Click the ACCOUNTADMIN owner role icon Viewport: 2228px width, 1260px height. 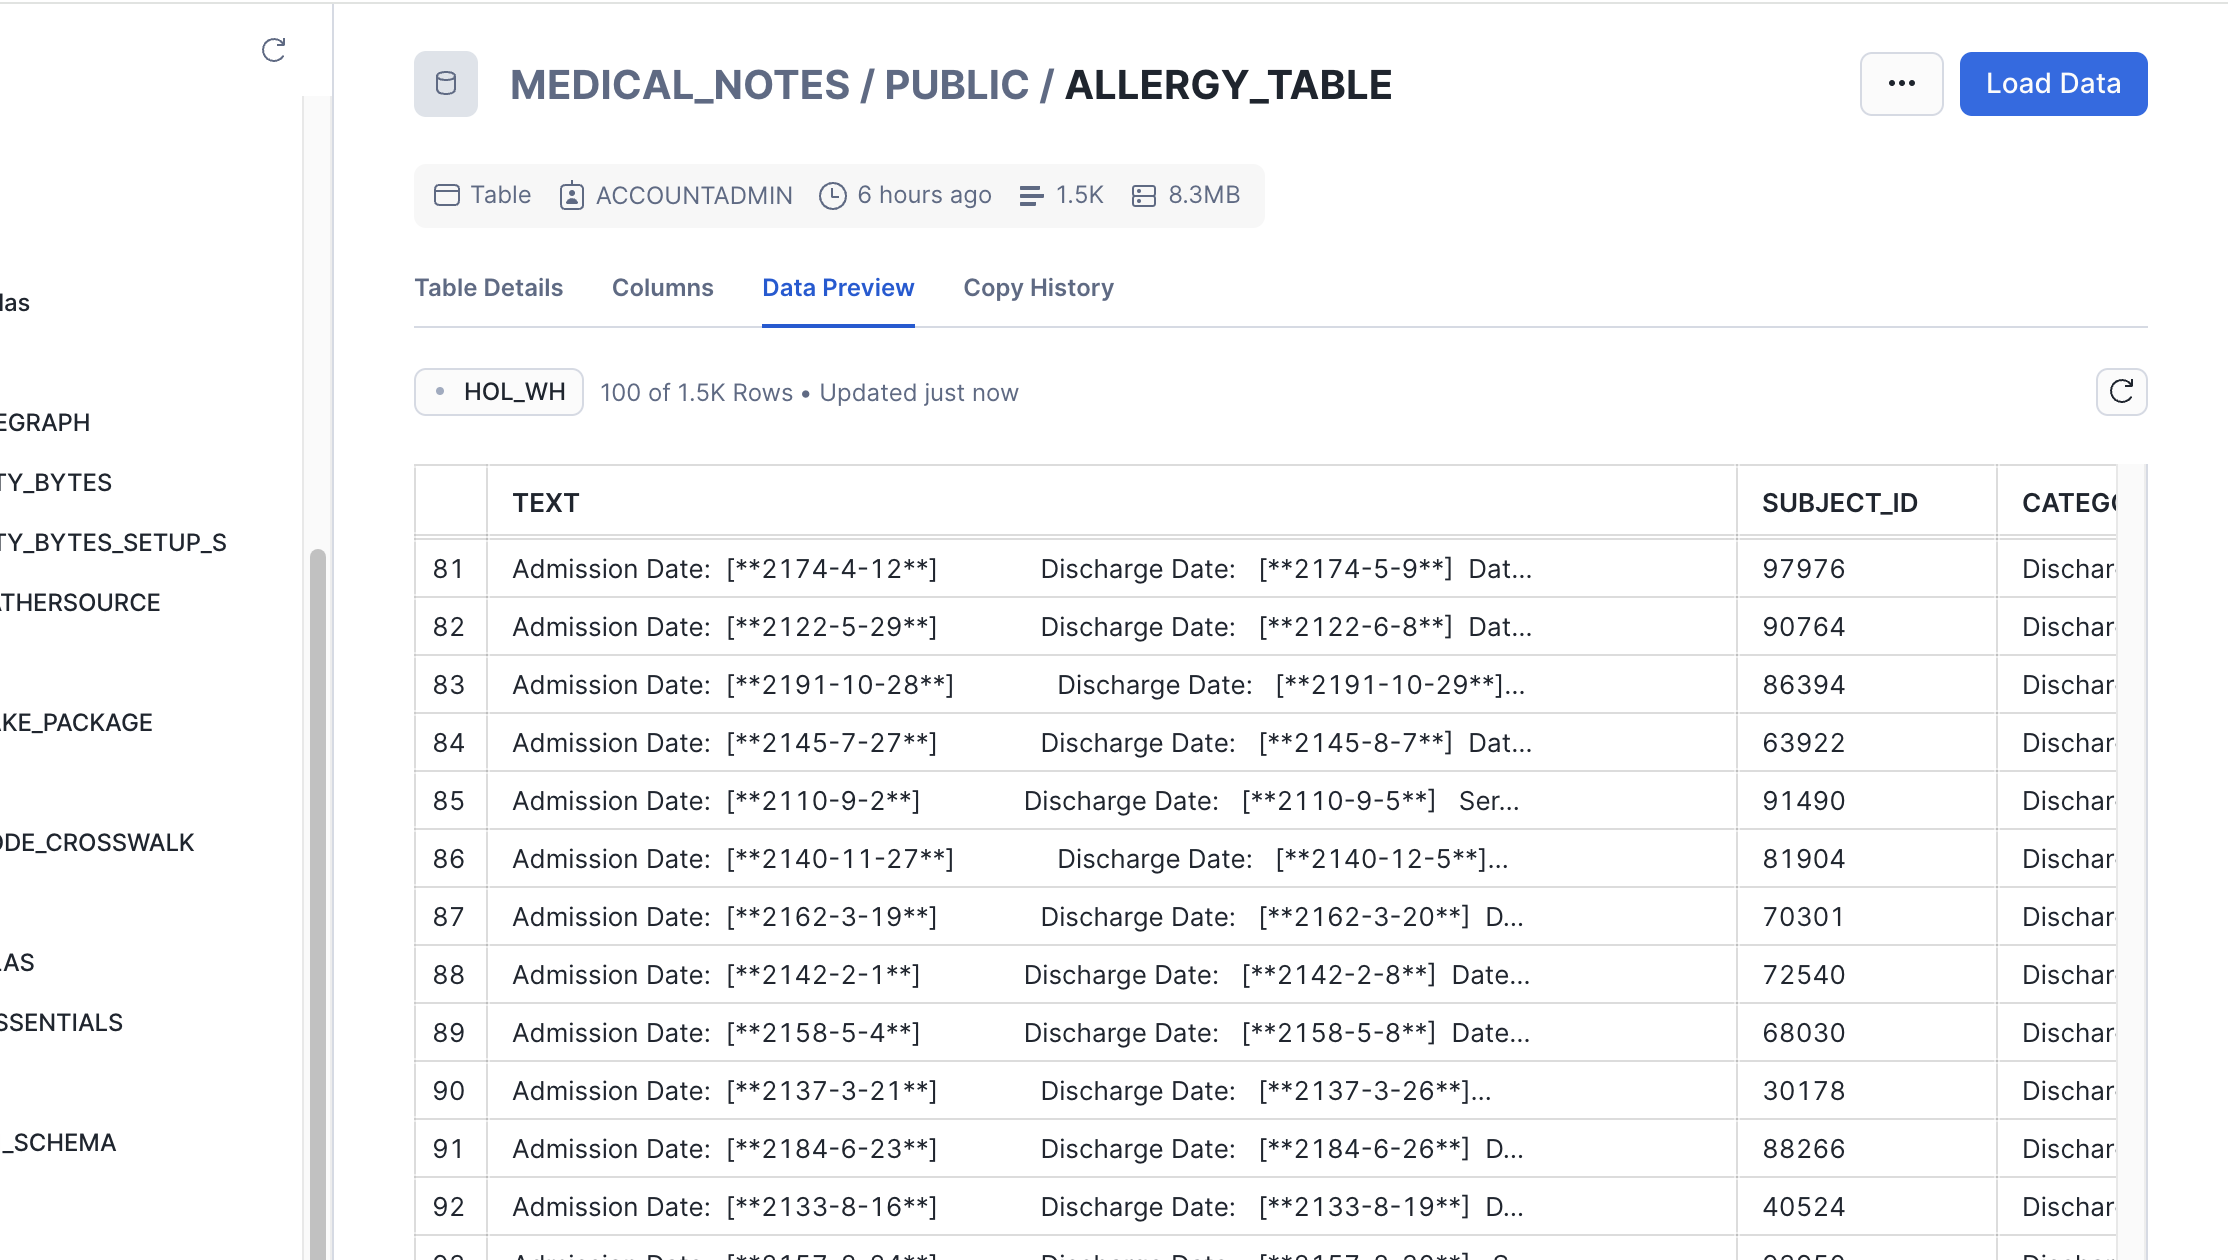pos(572,195)
